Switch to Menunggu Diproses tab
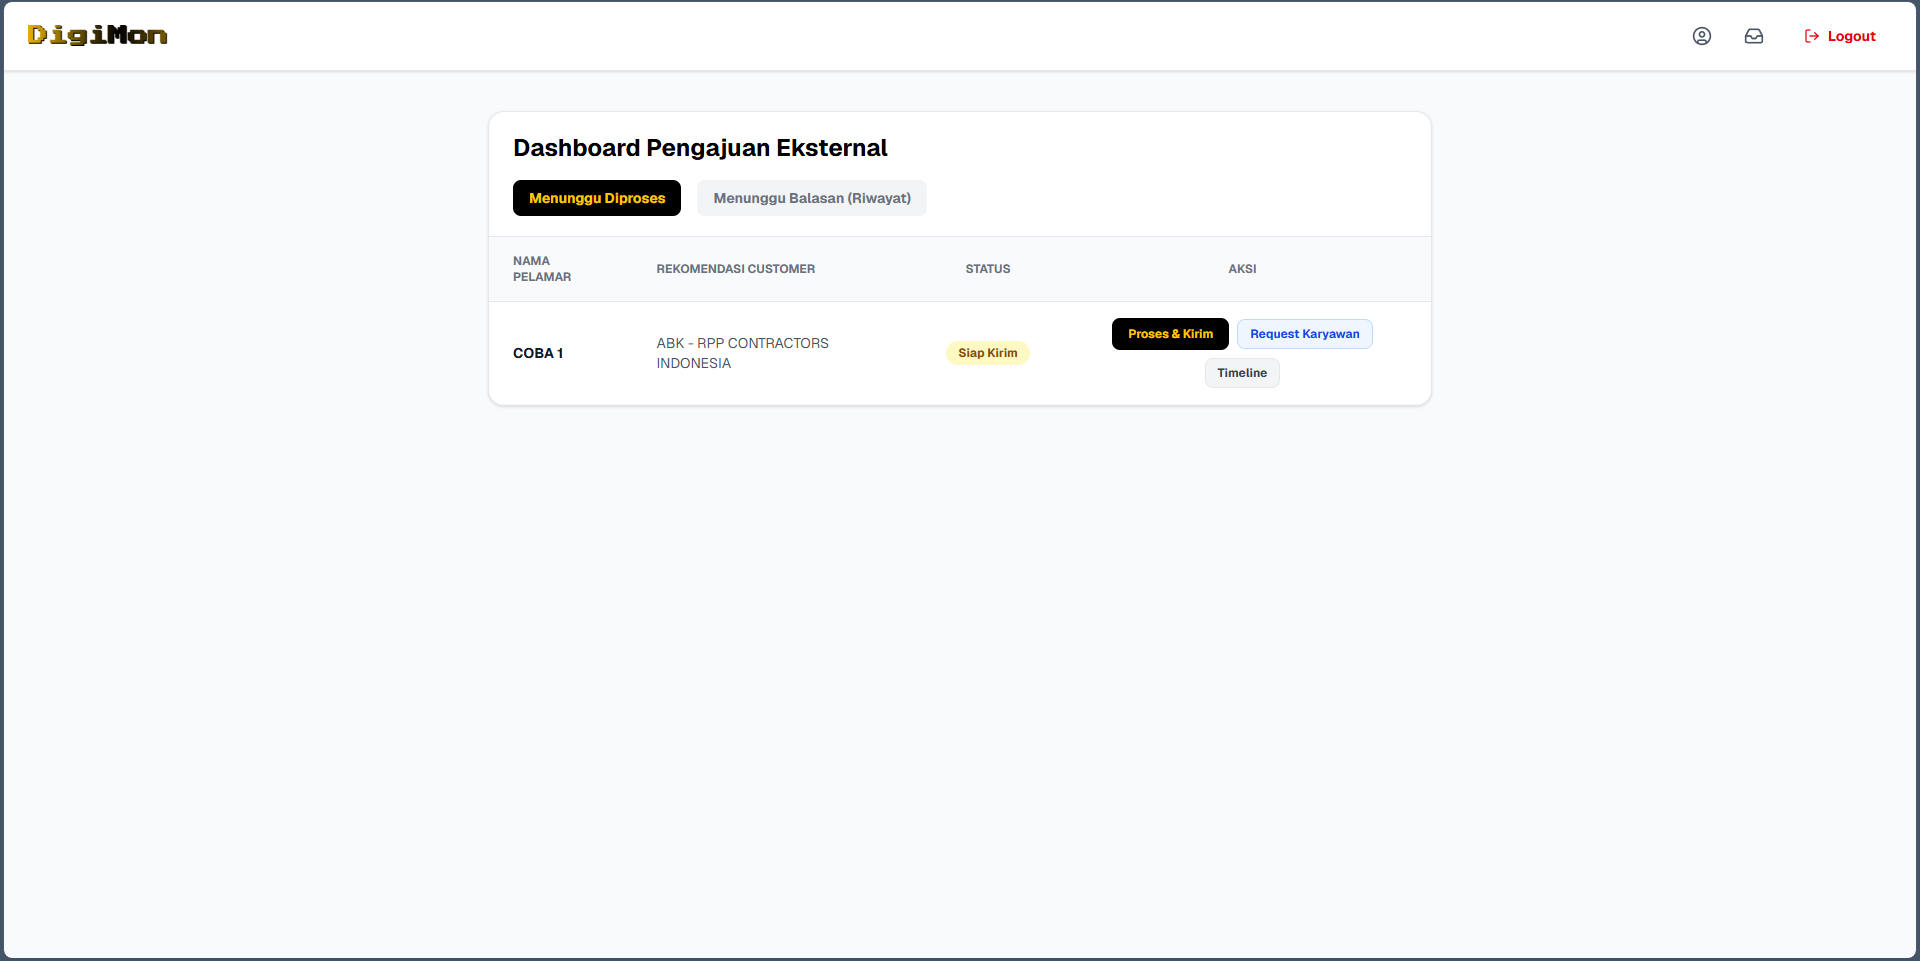This screenshot has width=1920, height=961. (x=597, y=198)
